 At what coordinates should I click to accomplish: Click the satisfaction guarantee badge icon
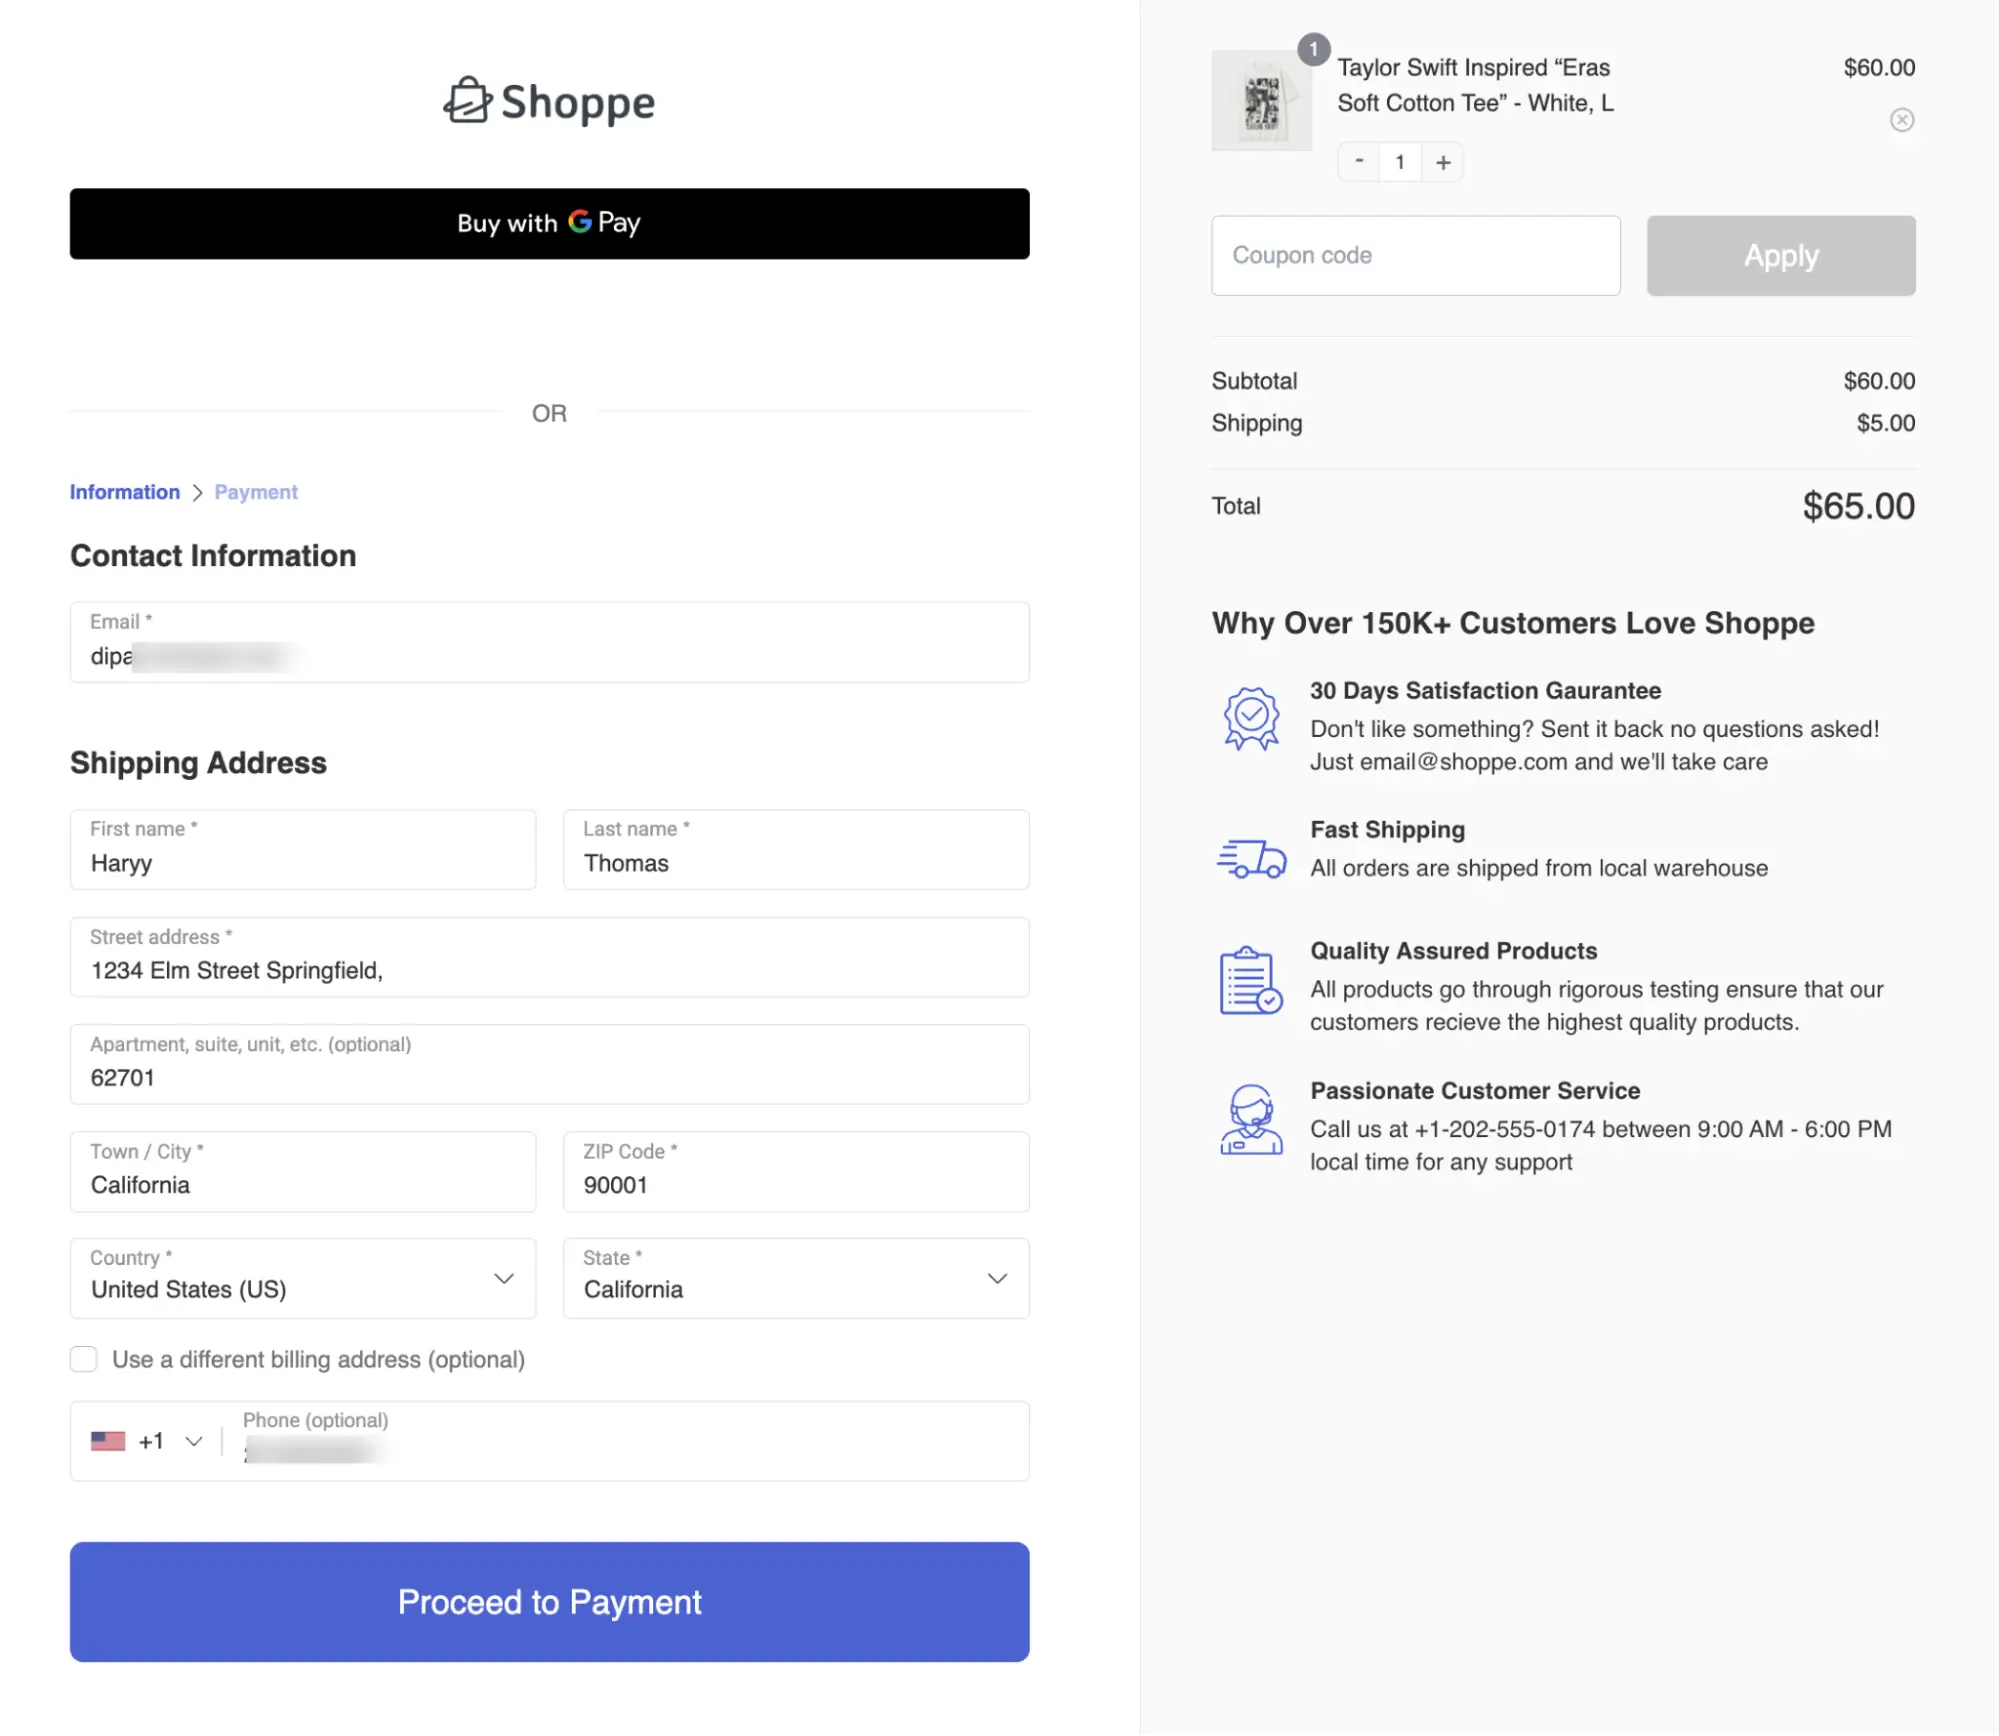click(x=1251, y=718)
